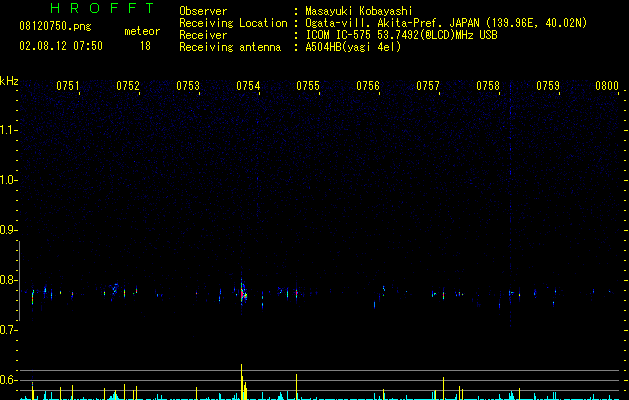Click the 1.0 kHz axis label

pyautogui.click(x=8, y=180)
